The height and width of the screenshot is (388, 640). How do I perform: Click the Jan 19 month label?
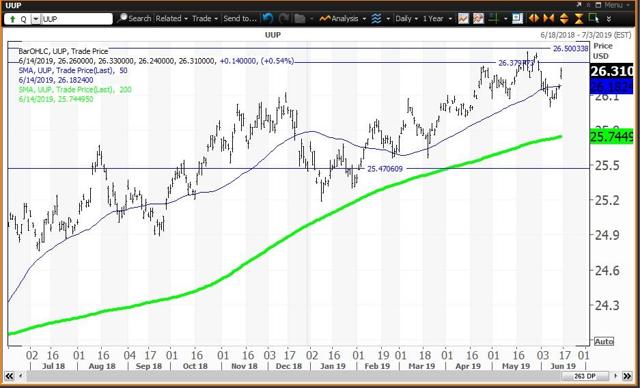pos(333,366)
